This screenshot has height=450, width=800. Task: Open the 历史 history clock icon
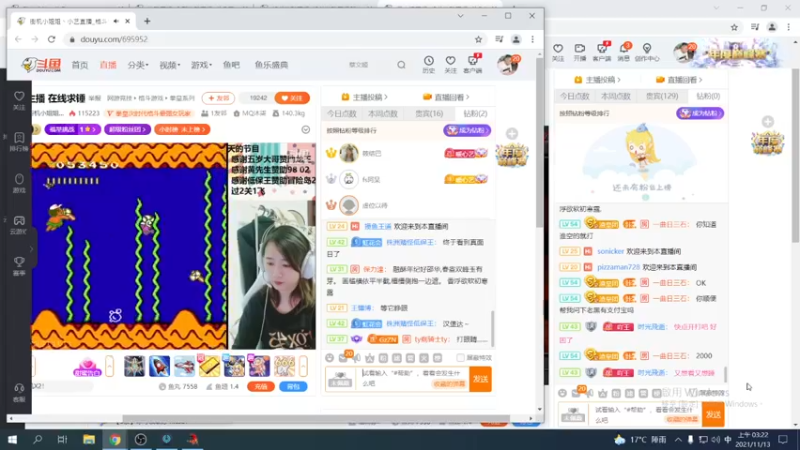tap(429, 64)
